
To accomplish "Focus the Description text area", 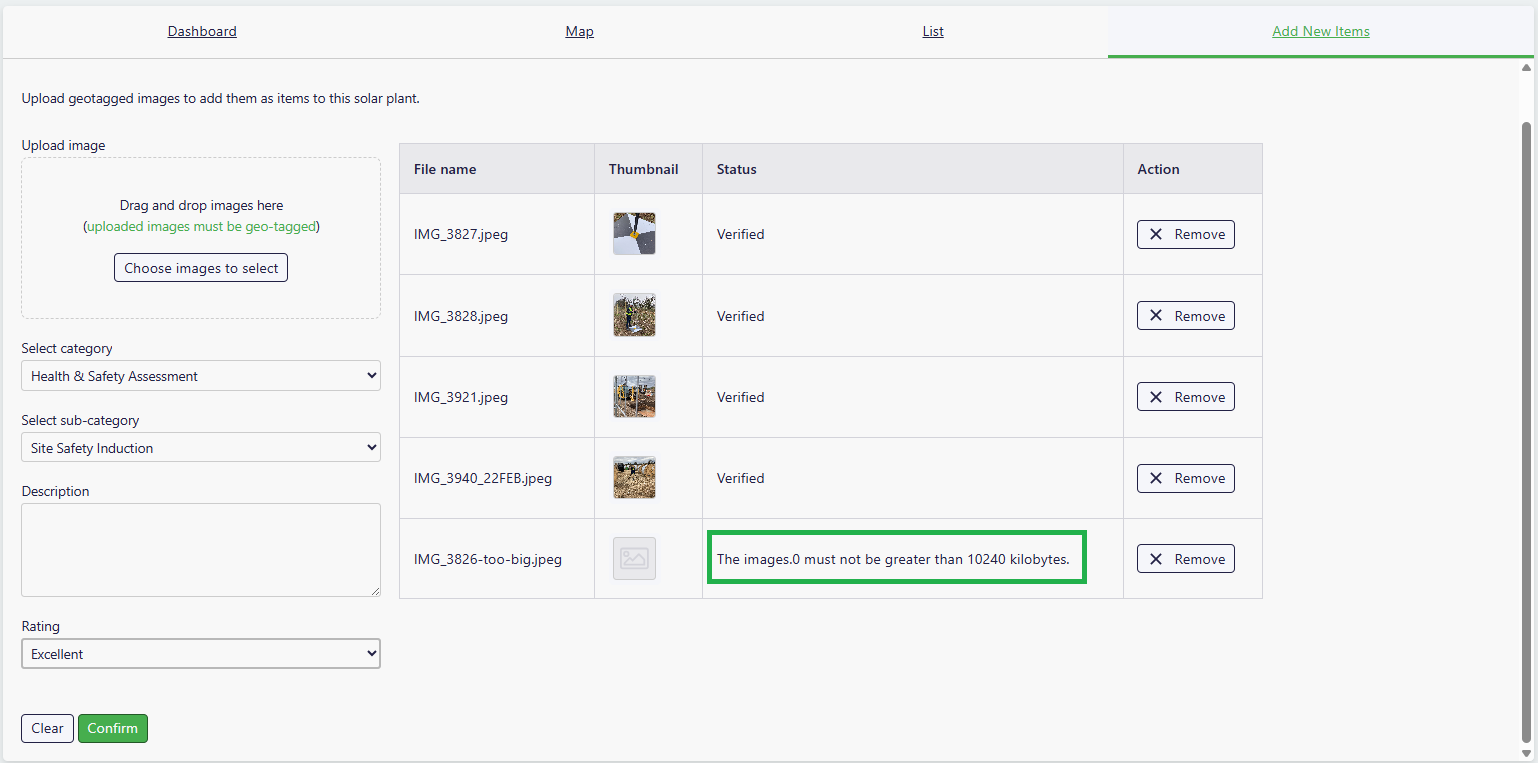I will click(200, 550).
